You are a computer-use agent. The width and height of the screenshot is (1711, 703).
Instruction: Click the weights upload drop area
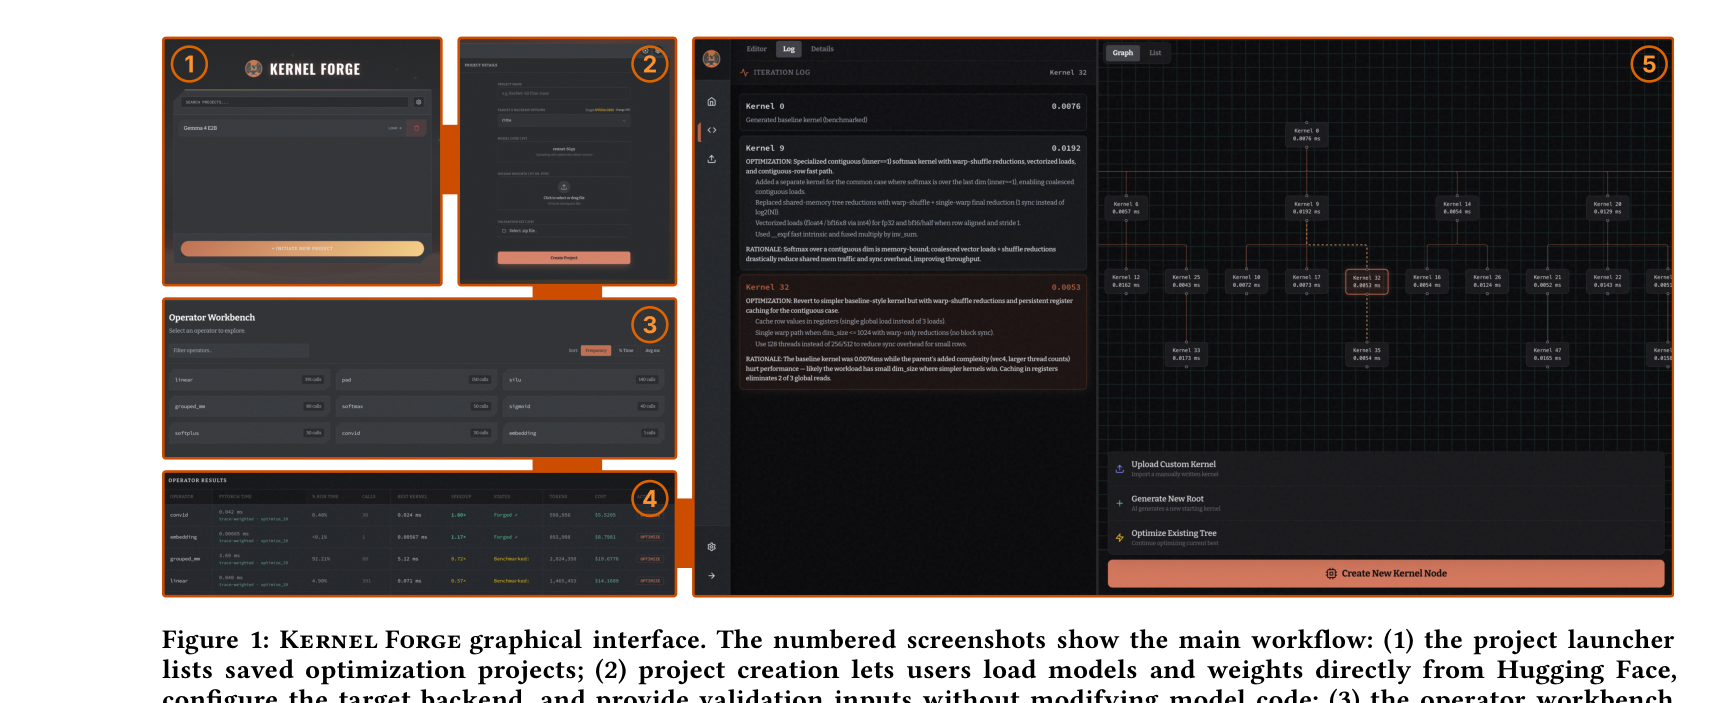pyautogui.click(x=564, y=193)
